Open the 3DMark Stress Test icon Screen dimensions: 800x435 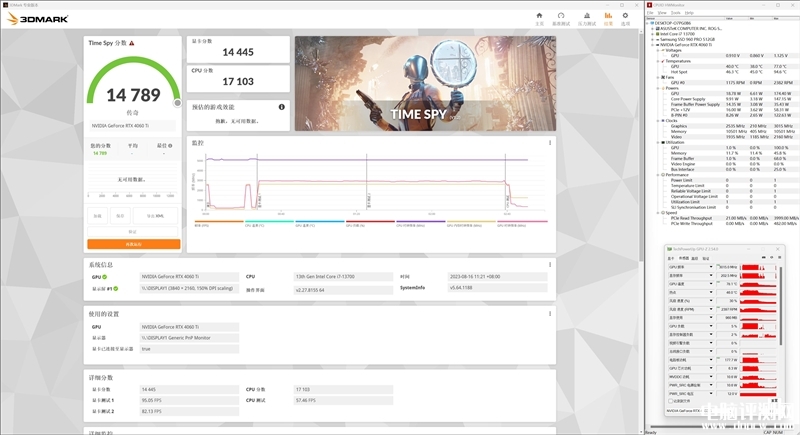click(587, 16)
